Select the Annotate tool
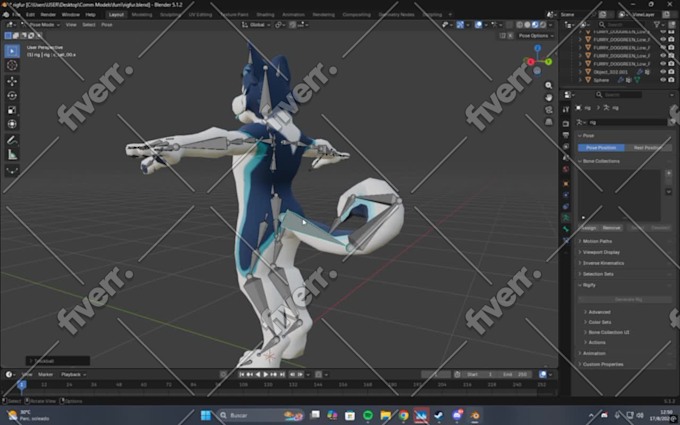The width and height of the screenshot is (680, 425). (12, 140)
